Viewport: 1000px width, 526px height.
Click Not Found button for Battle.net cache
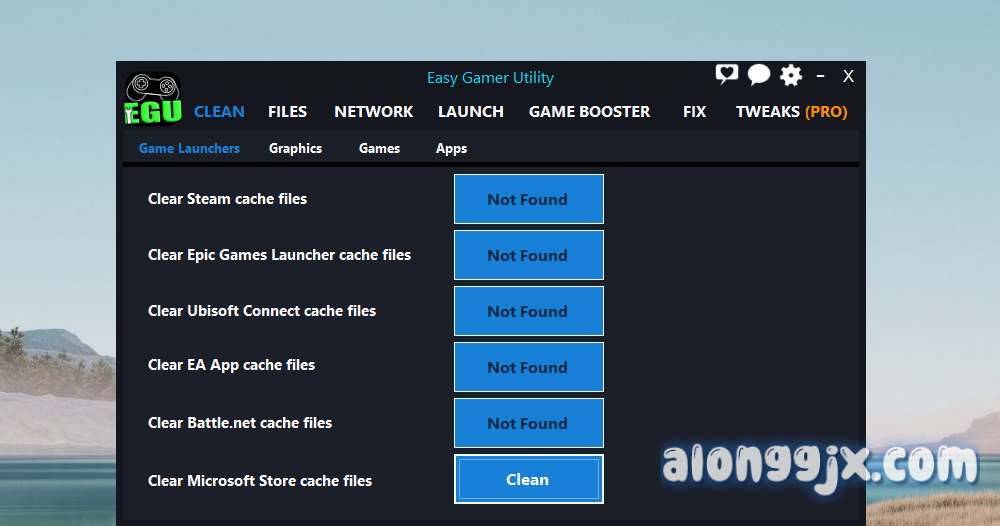(528, 423)
